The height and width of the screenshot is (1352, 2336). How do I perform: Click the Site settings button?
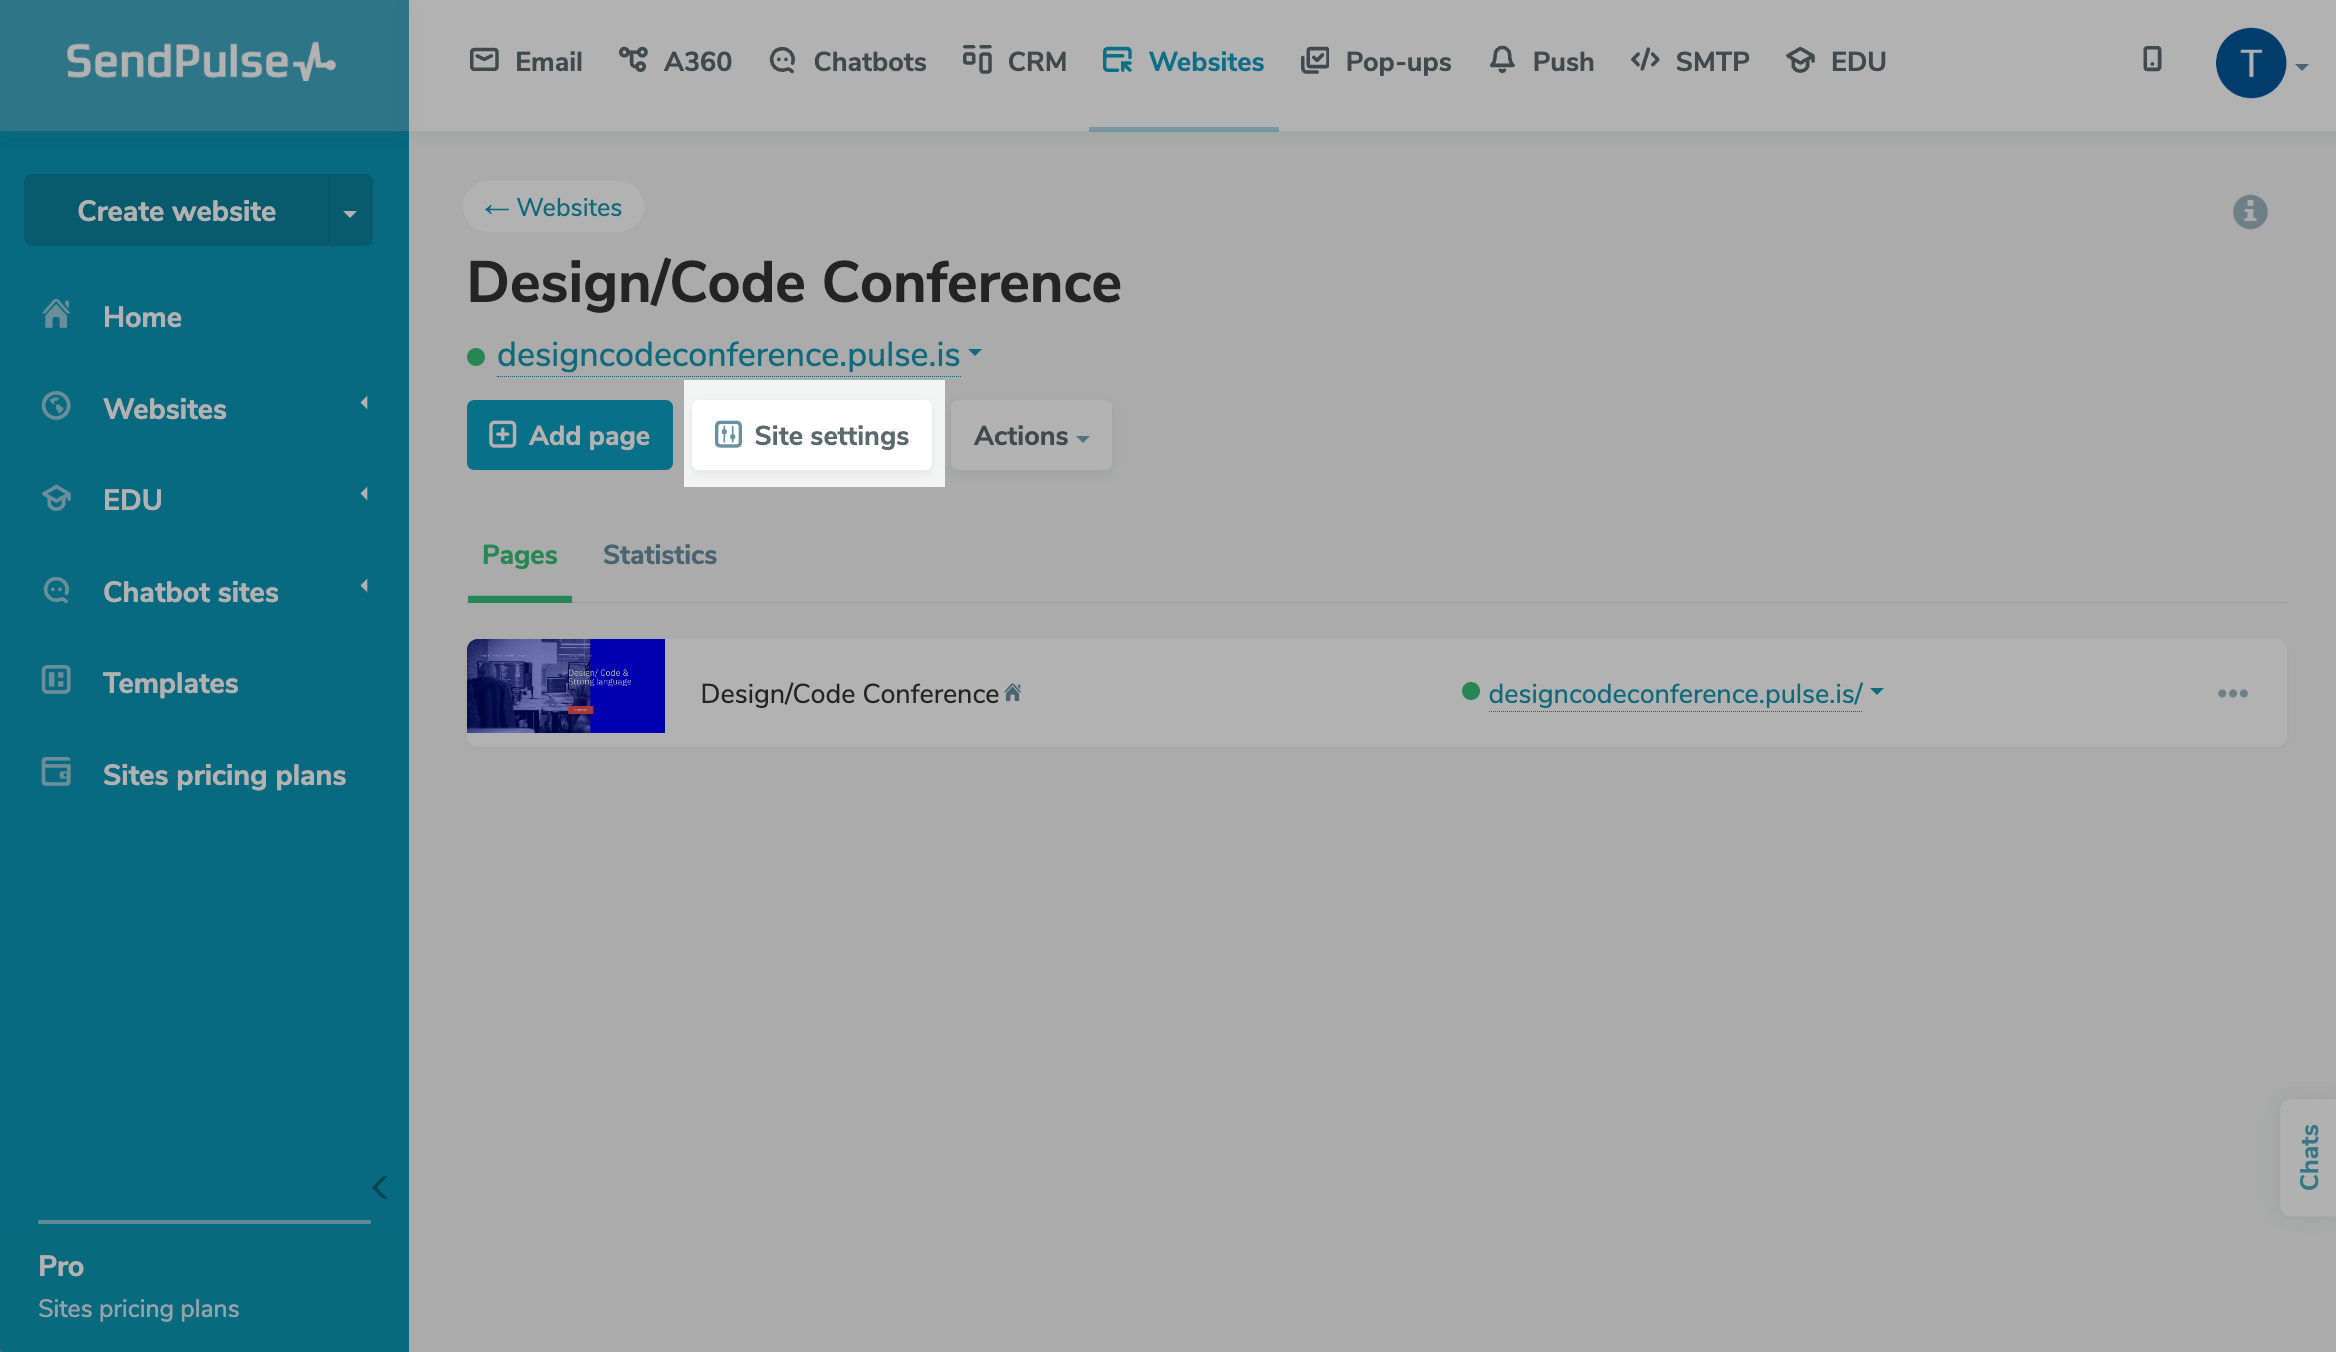click(x=812, y=436)
